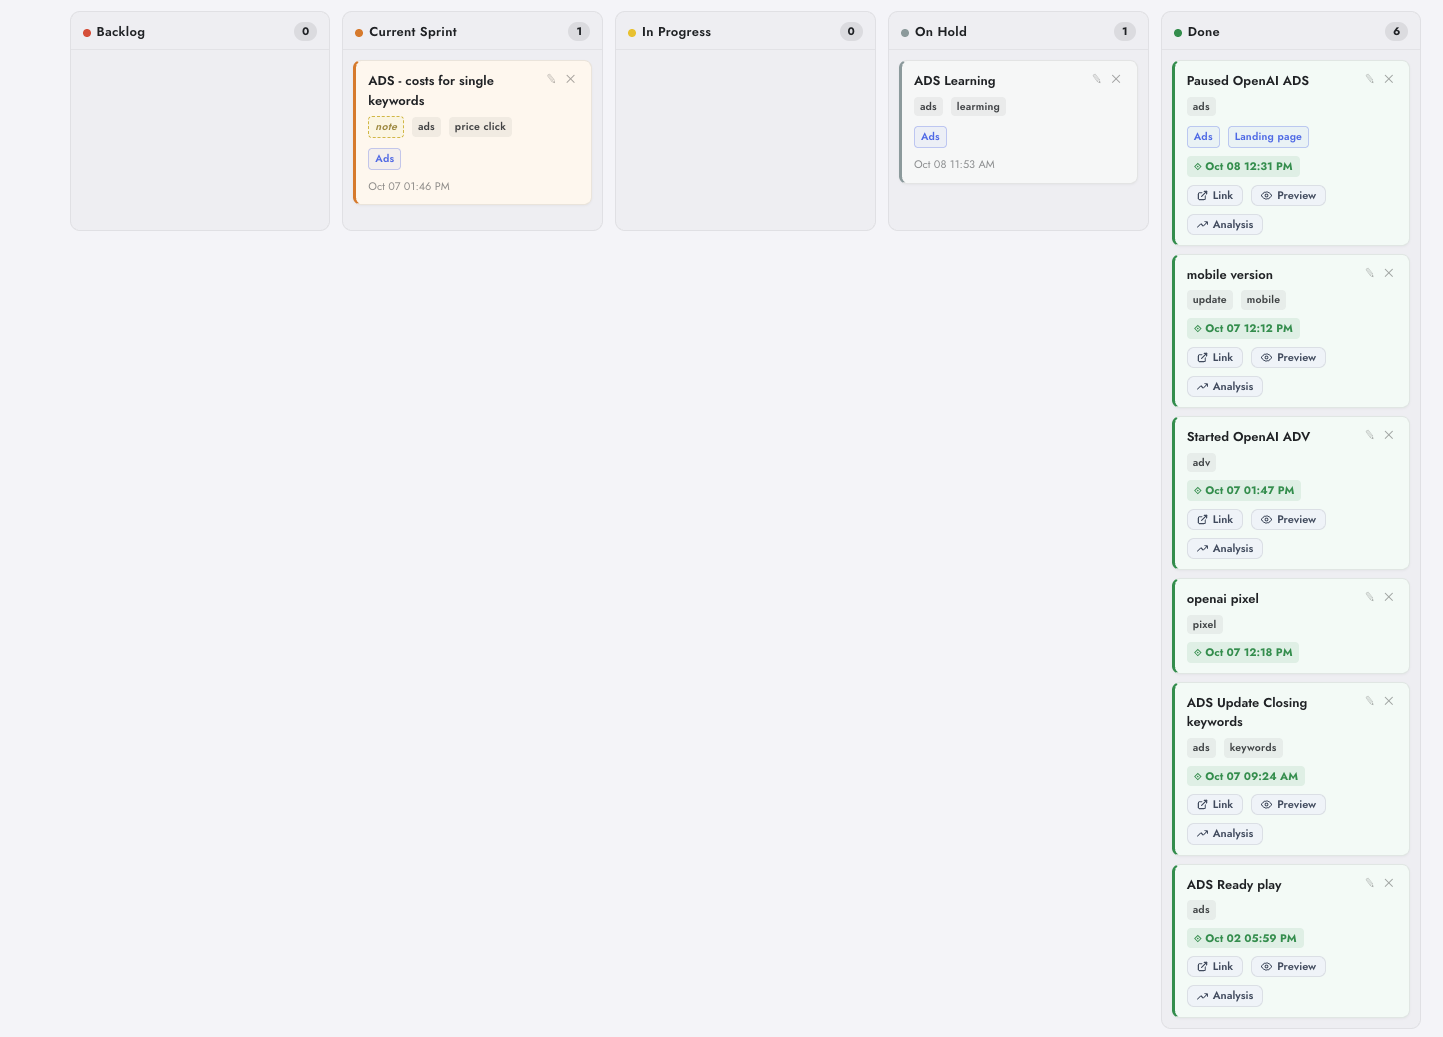The image size is (1443, 1037).
Task: Remove the ADS Learning card with its X
Action: click(1116, 79)
